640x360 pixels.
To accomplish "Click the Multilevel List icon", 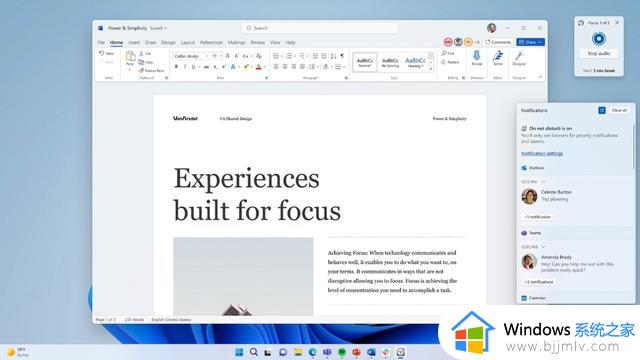I will (302, 56).
